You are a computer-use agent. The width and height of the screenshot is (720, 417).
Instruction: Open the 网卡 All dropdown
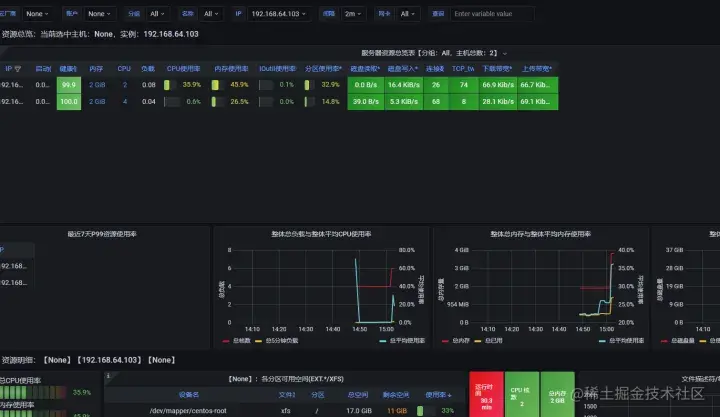tap(407, 14)
